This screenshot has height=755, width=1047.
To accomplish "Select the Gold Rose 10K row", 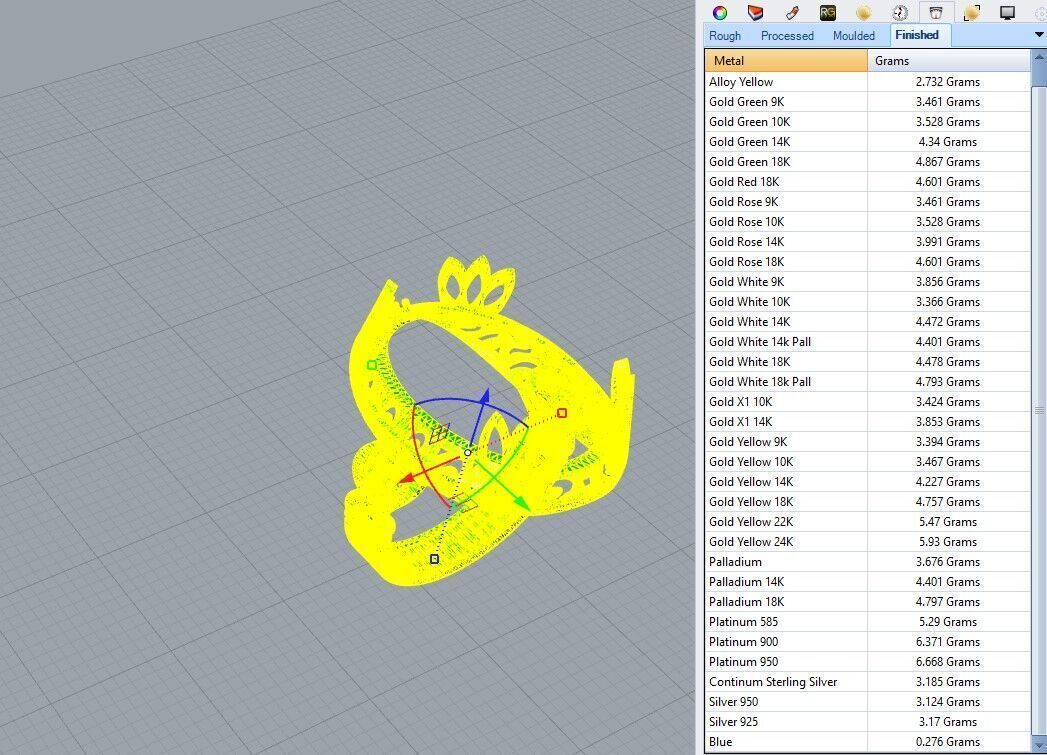I will coord(867,222).
